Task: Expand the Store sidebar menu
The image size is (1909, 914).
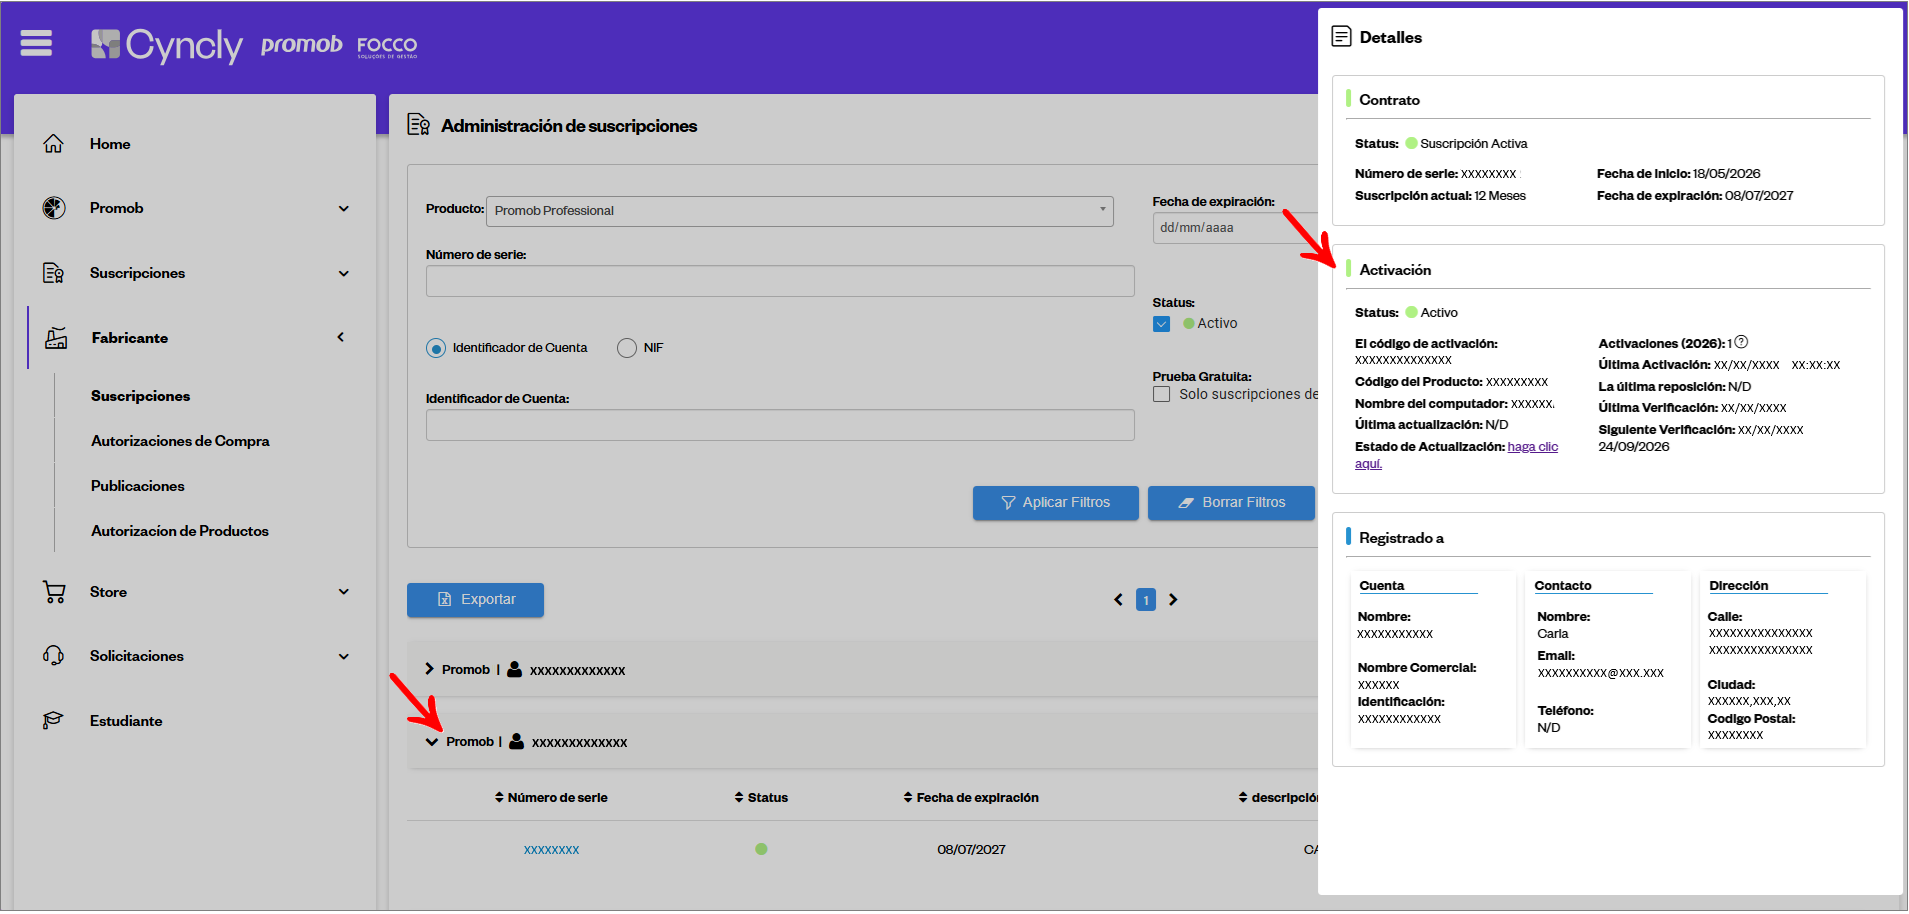Action: (344, 592)
